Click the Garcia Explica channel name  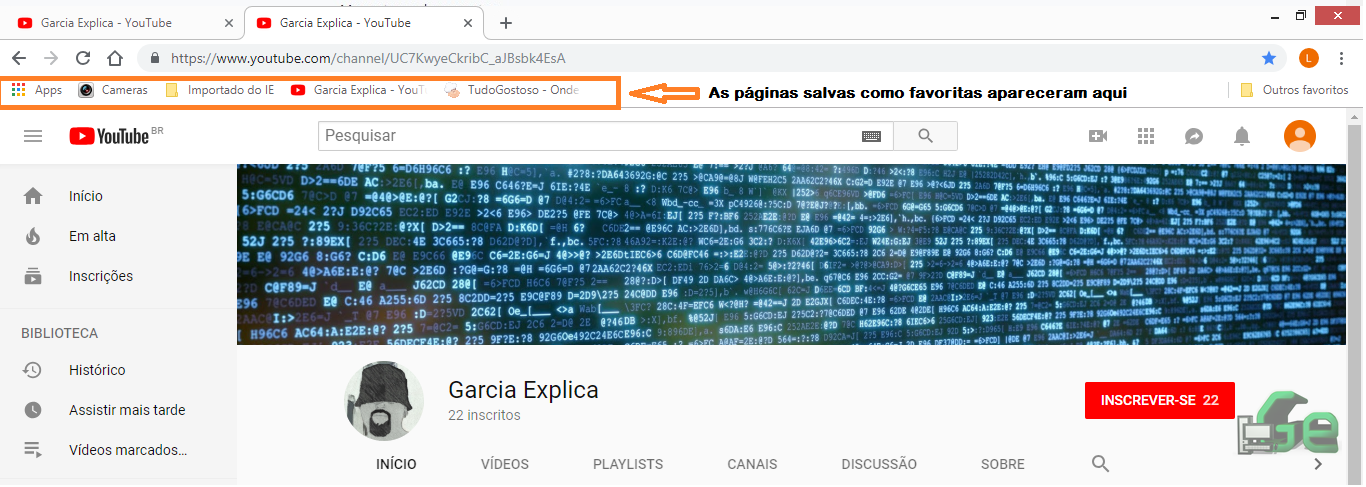click(523, 389)
